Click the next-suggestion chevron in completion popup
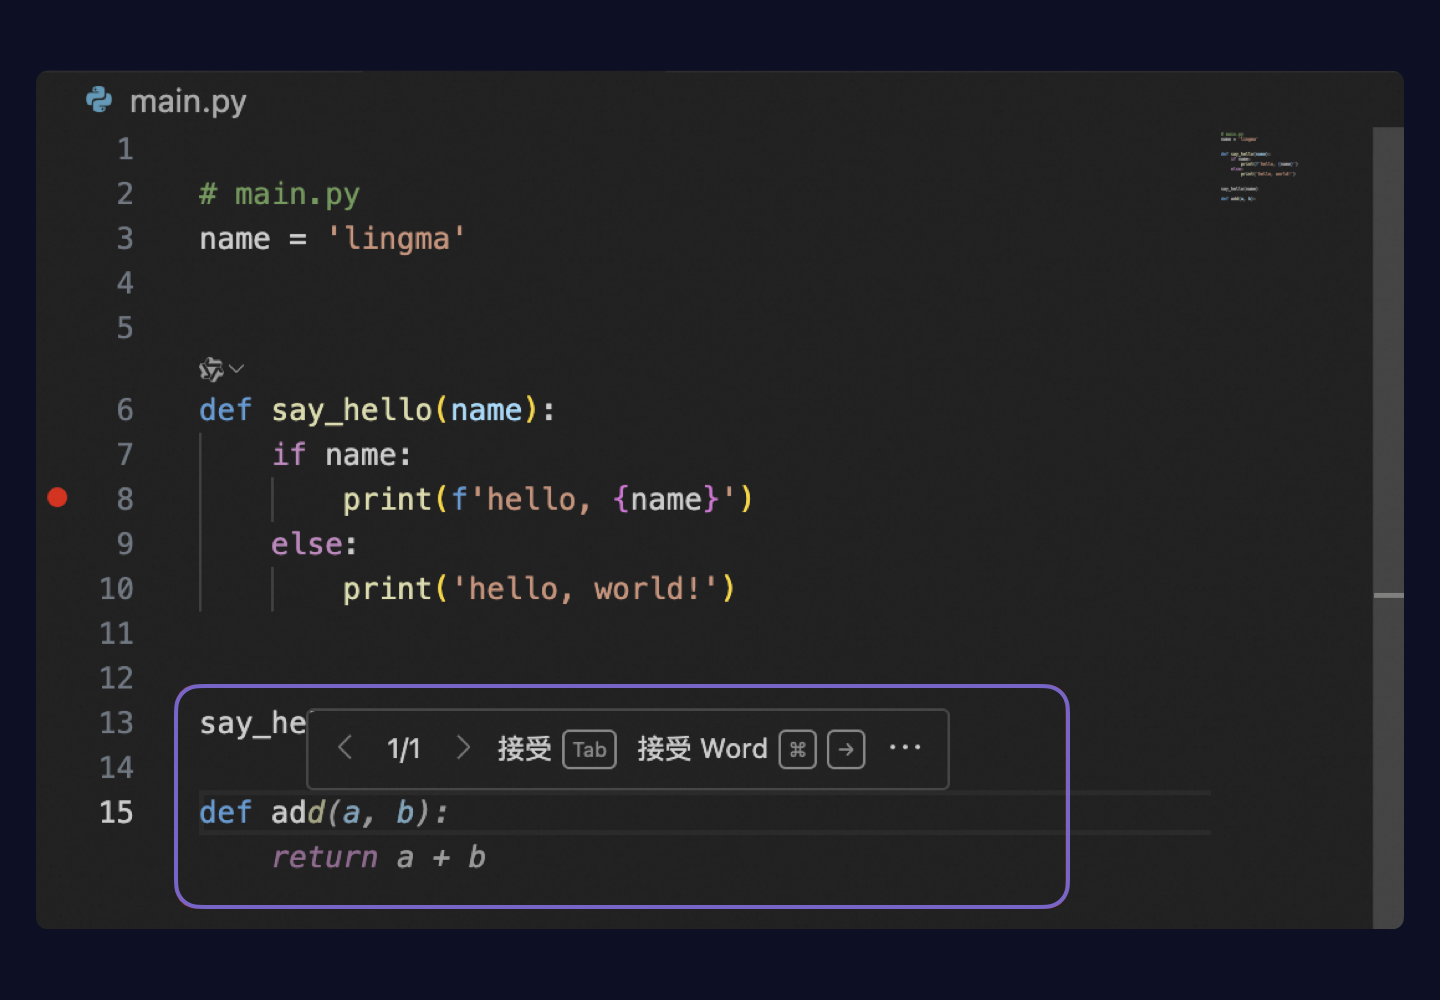The width and height of the screenshot is (1440, 1000). coord(462,747)
